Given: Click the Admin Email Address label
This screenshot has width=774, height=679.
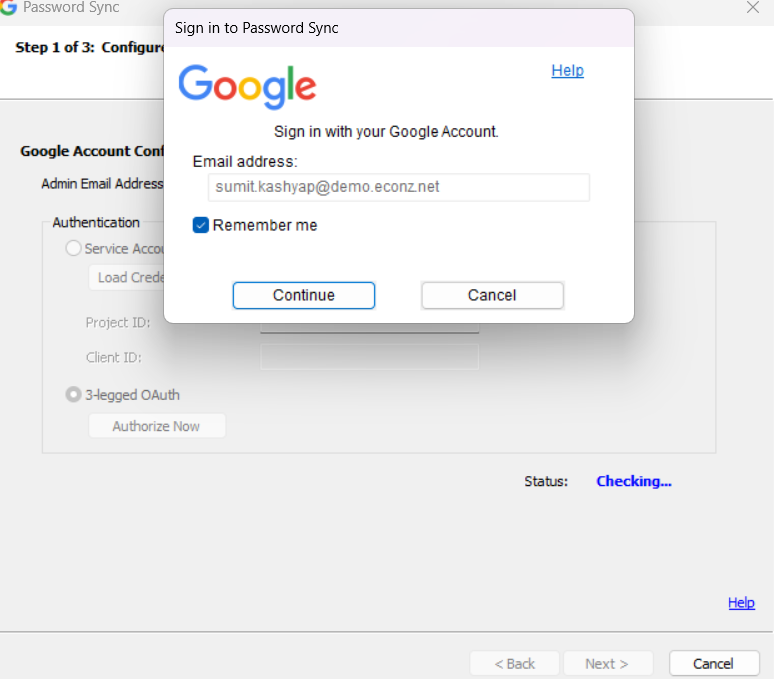Looking at the screenshot, I should coord(102,184).
